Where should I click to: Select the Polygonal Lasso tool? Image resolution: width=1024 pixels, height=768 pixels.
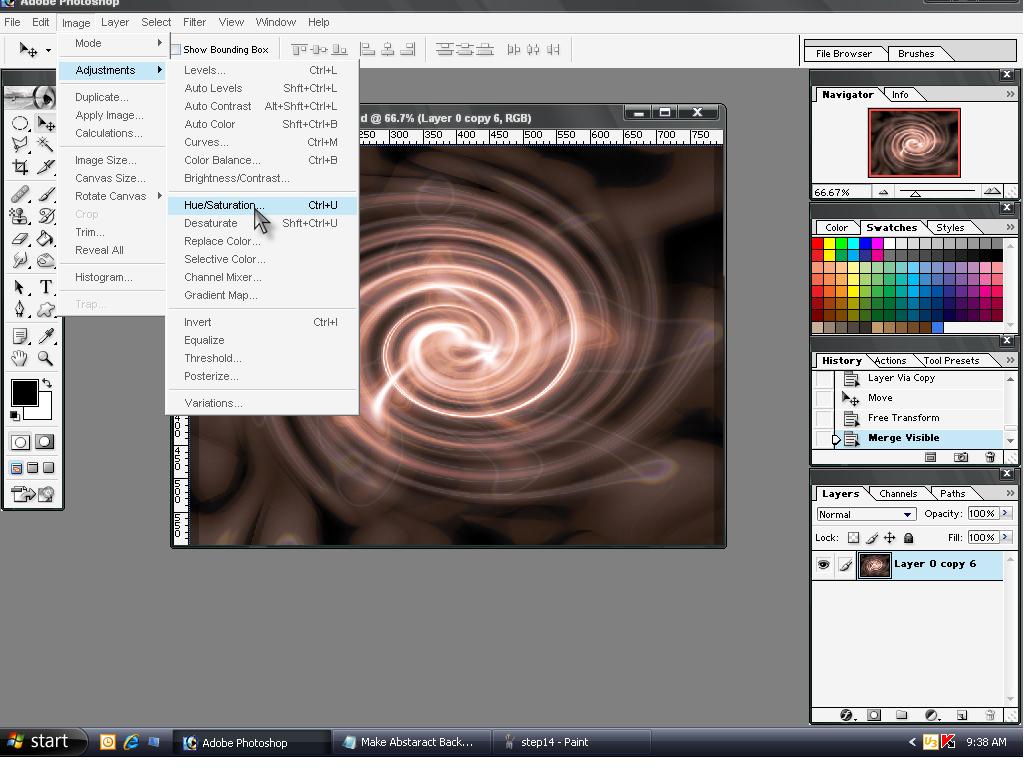[x=20, y=144]
